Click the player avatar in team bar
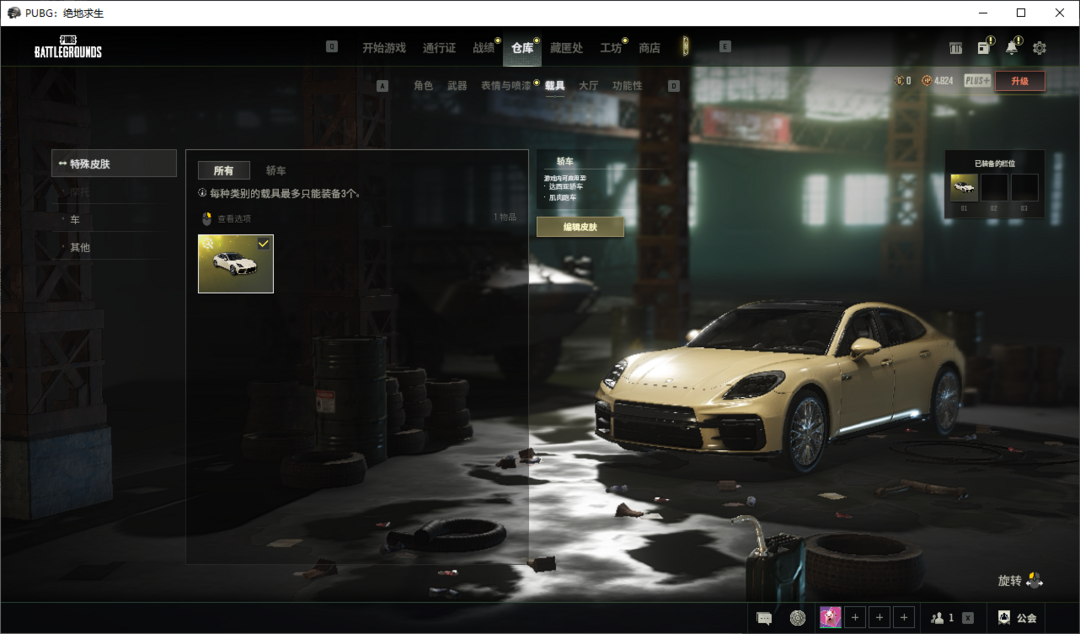The height and width of the screenshot is (634, 1080). (x=830, y=618)
